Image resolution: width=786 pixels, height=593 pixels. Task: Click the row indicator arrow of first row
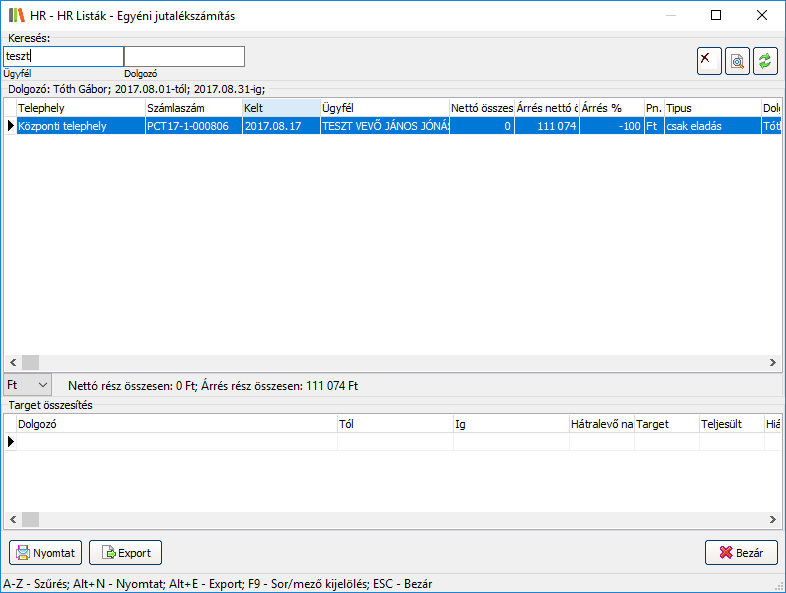coord(10,126)
